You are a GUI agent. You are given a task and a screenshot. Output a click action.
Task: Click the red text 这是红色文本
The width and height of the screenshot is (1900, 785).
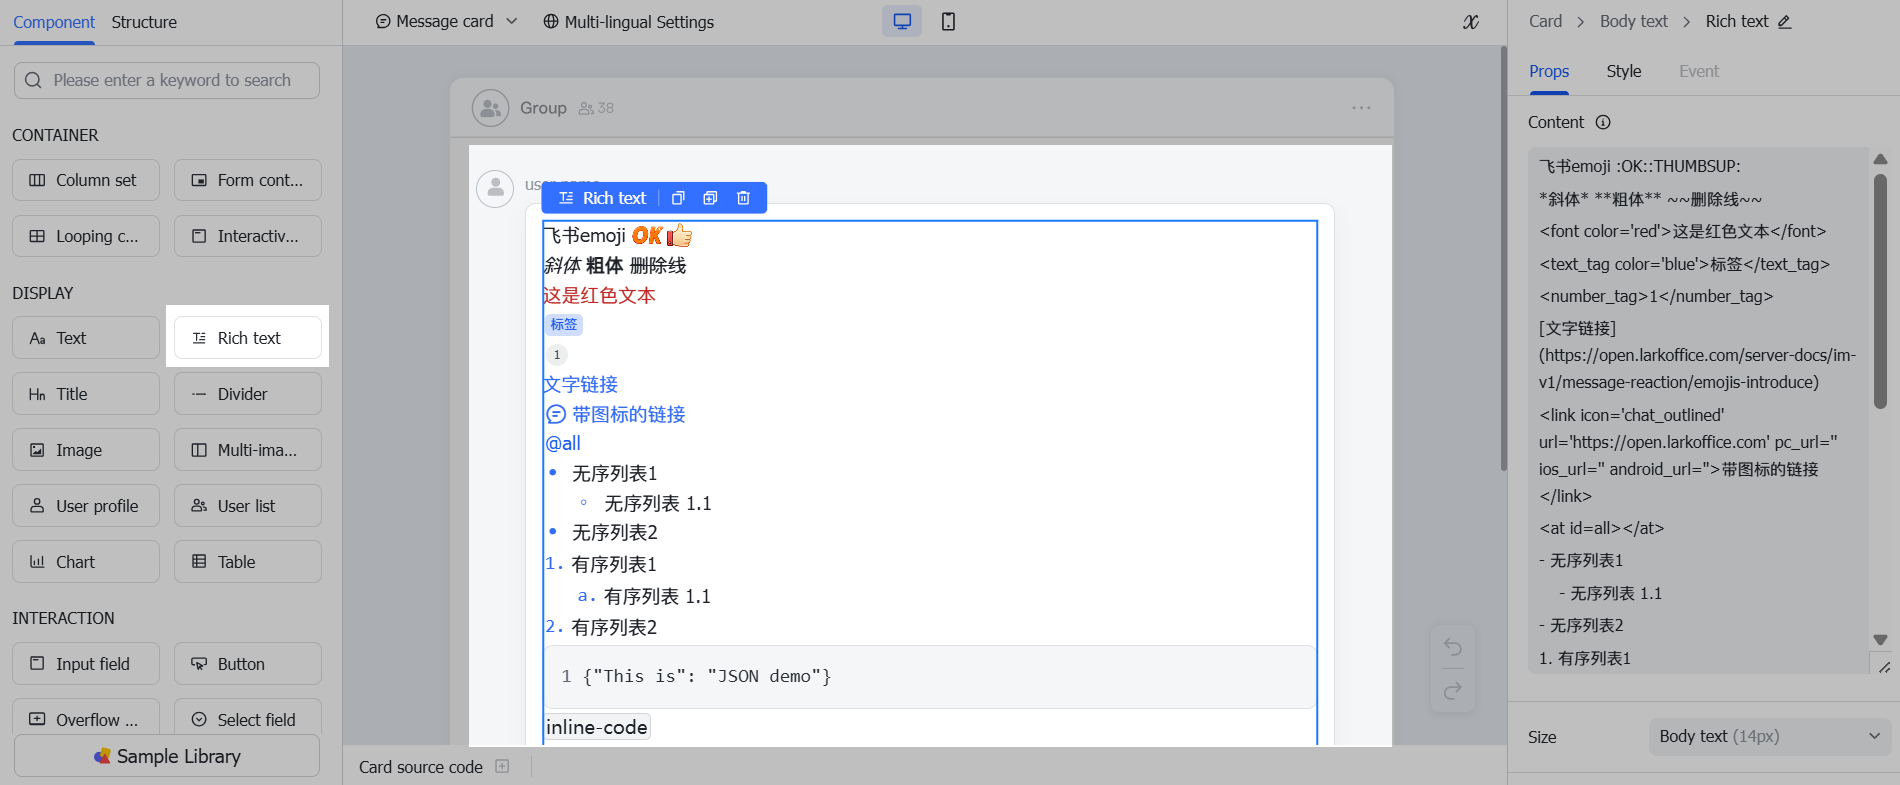click(x=600, y=295)
